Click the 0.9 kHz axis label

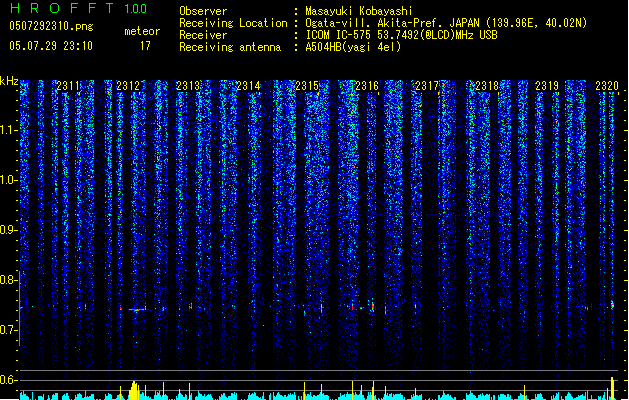point(8,230)
